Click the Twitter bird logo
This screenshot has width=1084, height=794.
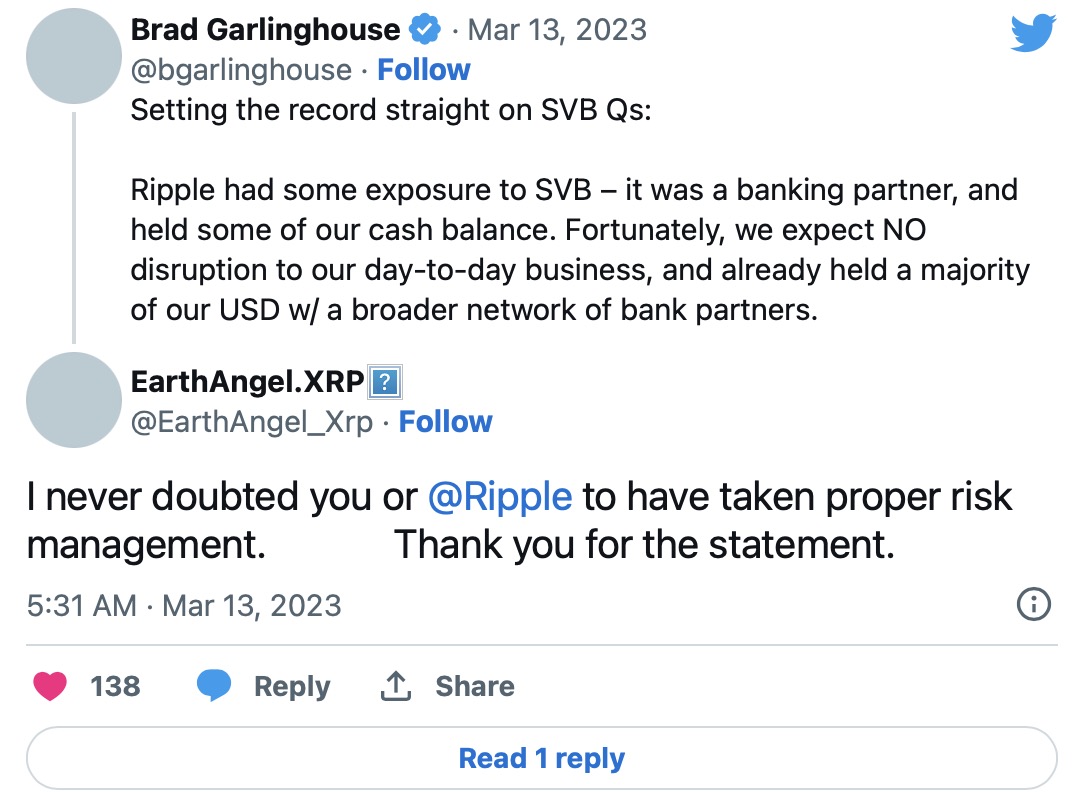coord(1033,32)
